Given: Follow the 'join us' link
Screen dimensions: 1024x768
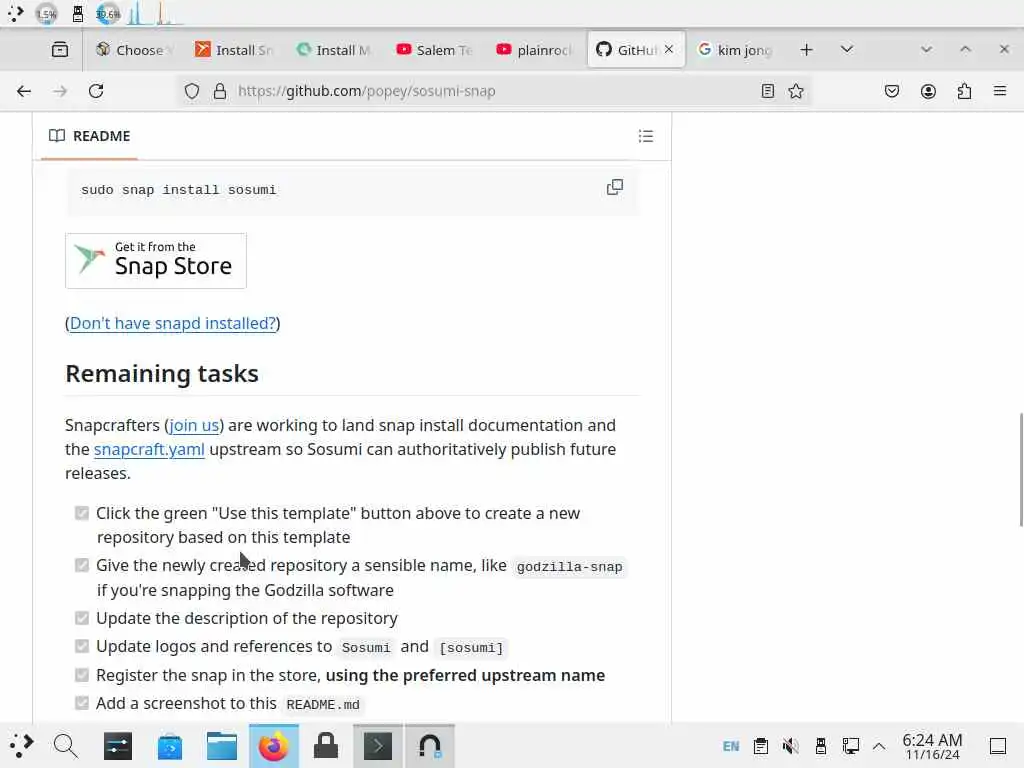Looking at the screenshot, I should pyautogui.click(x=194, y=425).
